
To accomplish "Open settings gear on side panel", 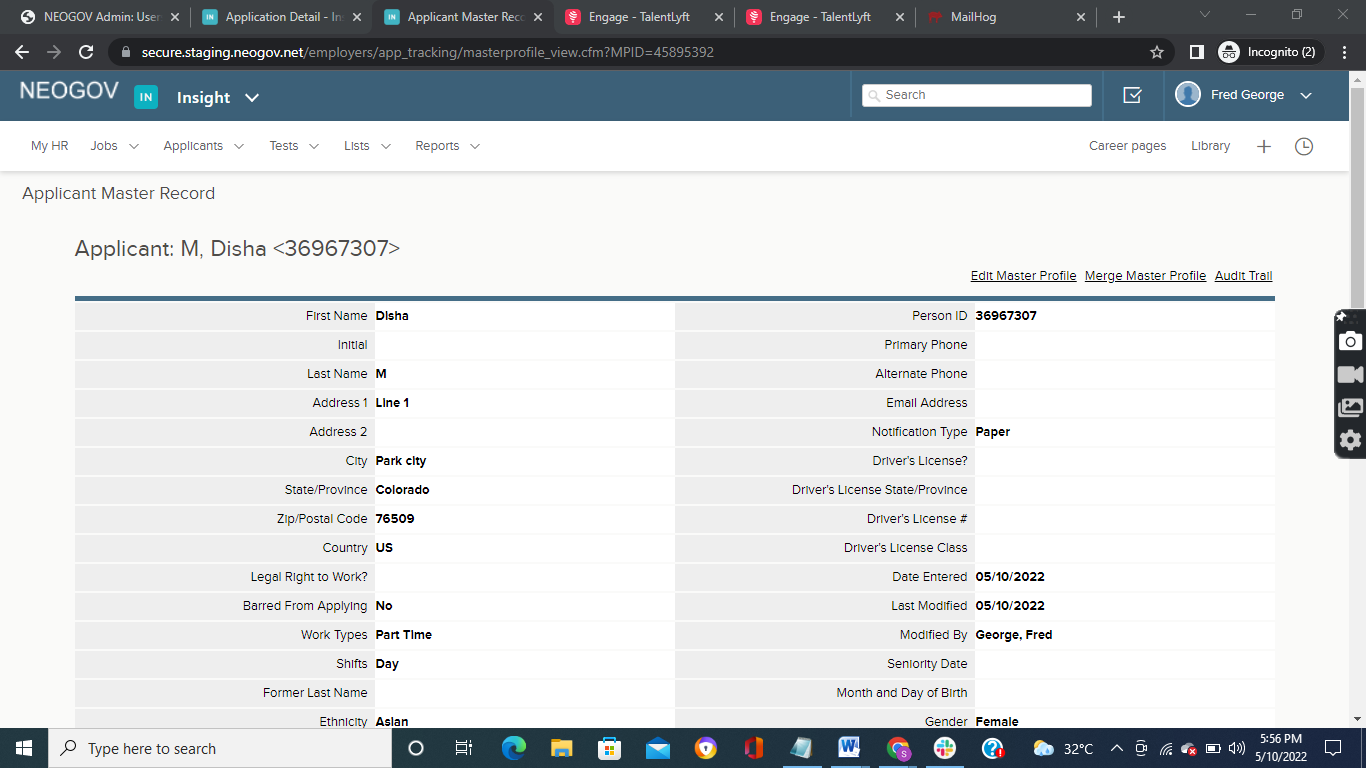I will (1350, 440).
